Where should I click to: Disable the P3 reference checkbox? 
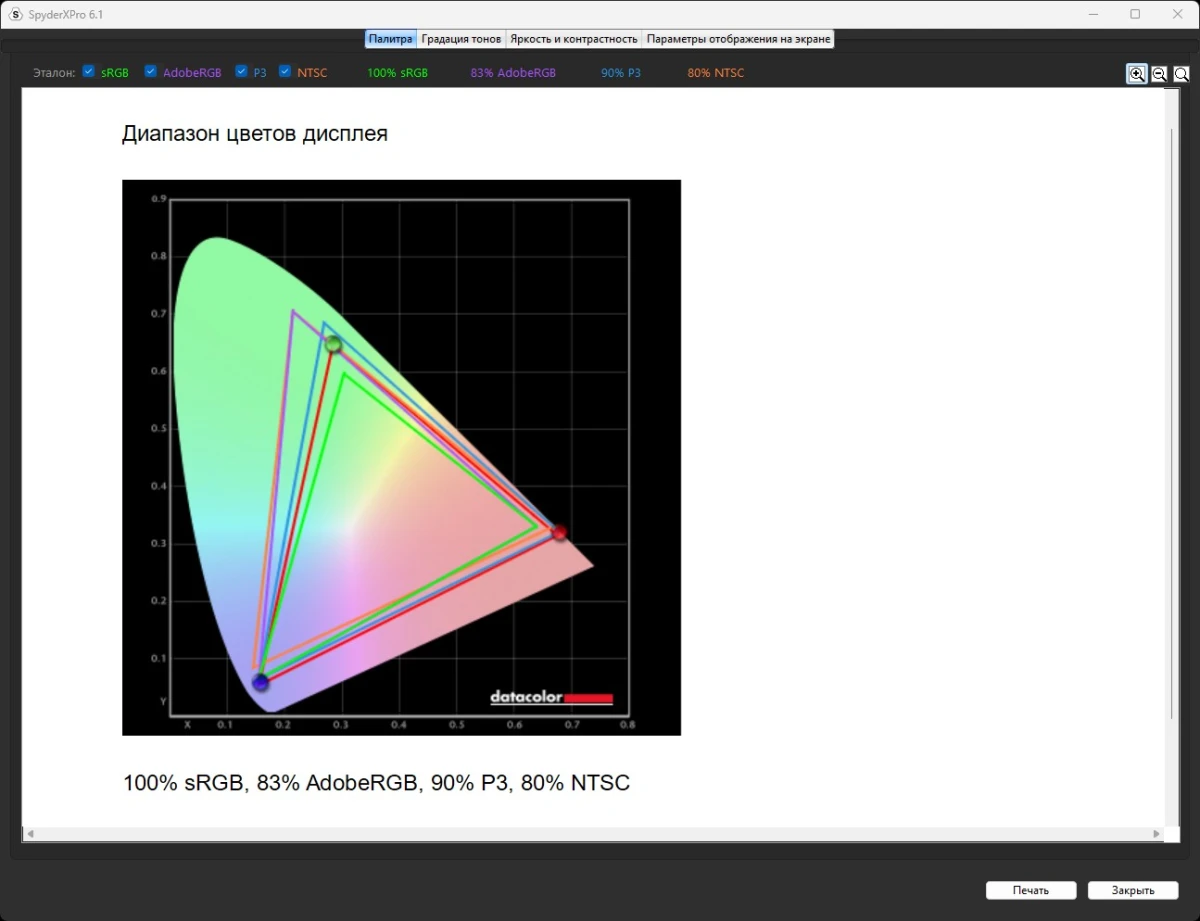[x=241, y=72]
